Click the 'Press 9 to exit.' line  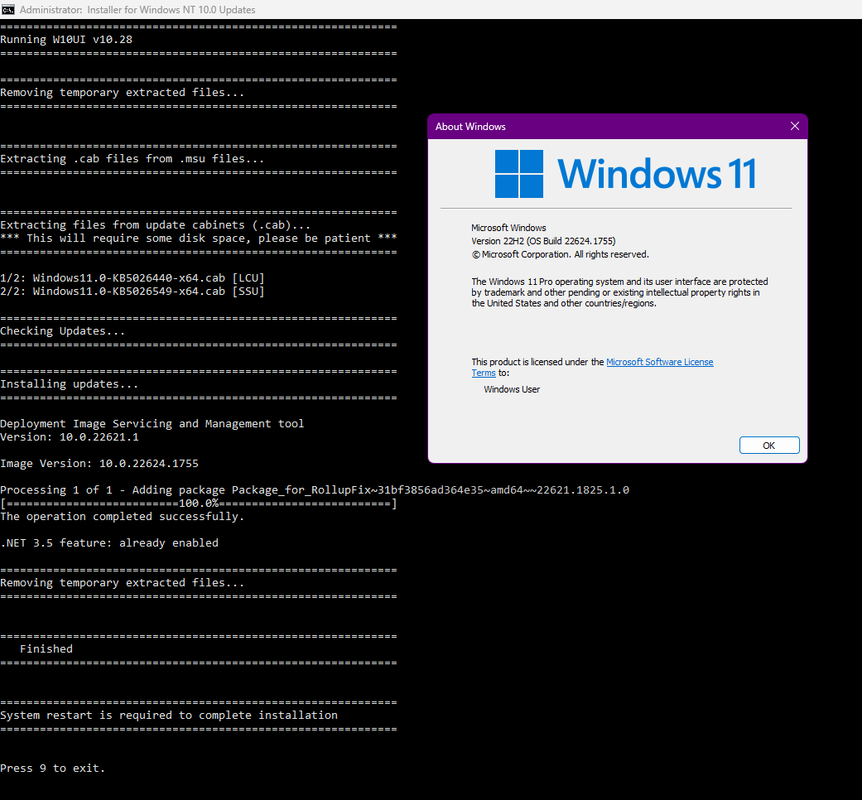(x=53, y=769)
